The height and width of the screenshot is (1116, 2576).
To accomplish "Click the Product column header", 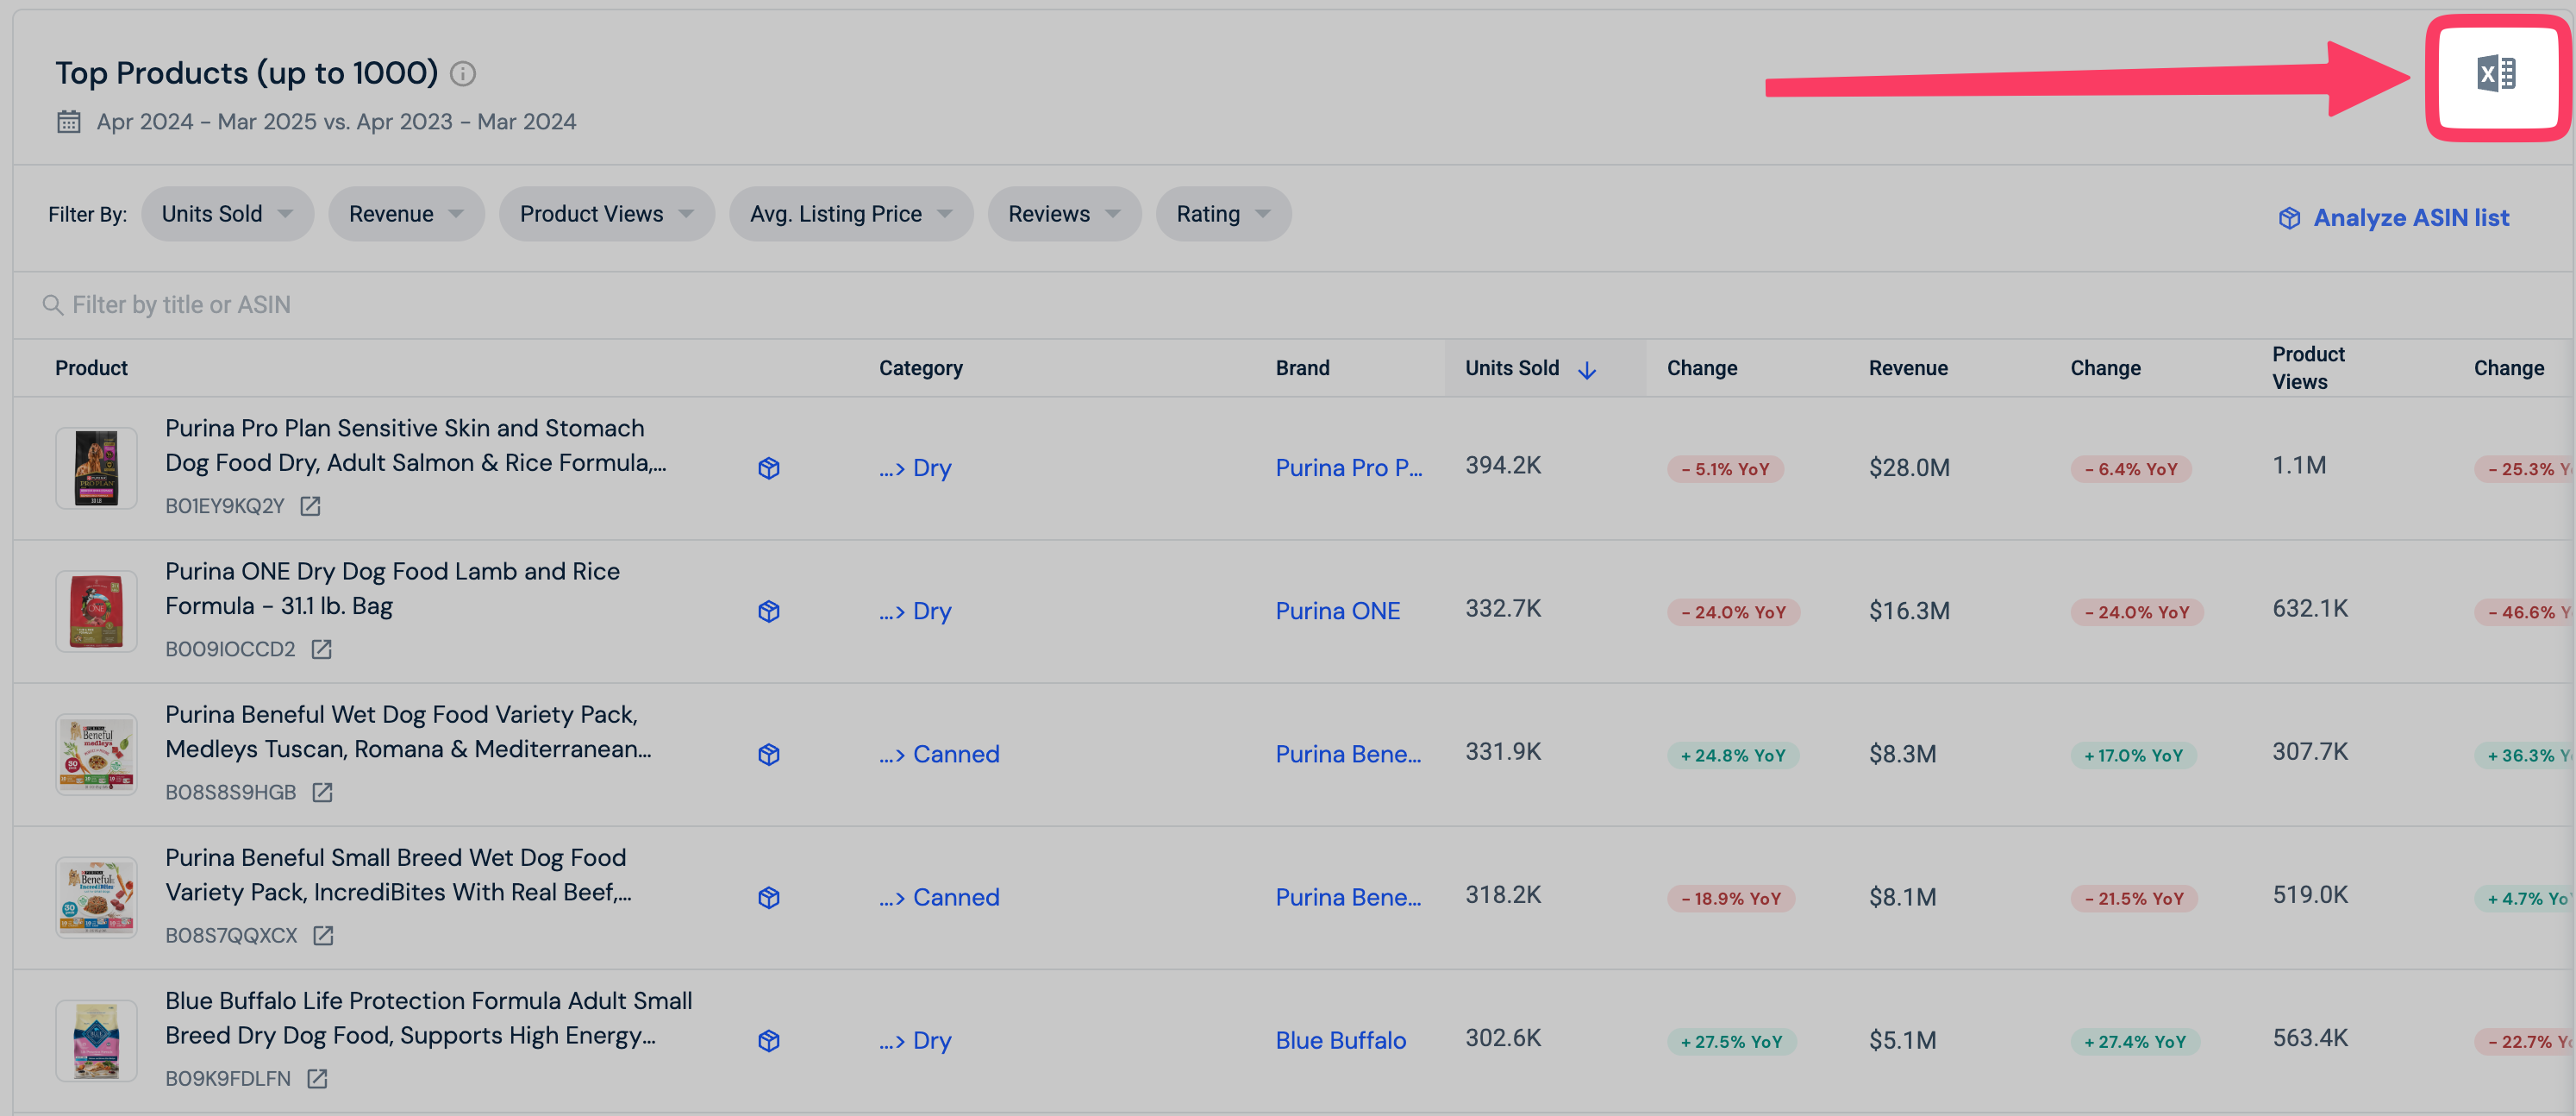I will coord(91,368).
